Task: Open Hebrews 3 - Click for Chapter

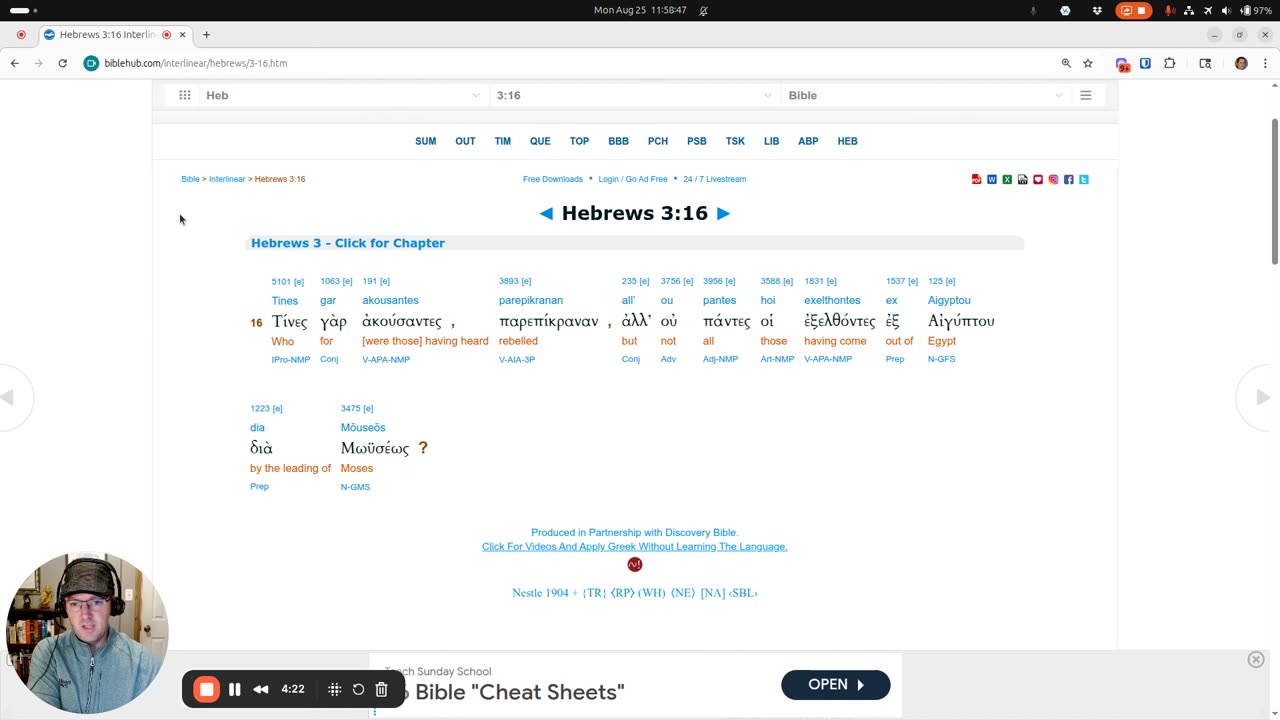Action: coord(348,243)
